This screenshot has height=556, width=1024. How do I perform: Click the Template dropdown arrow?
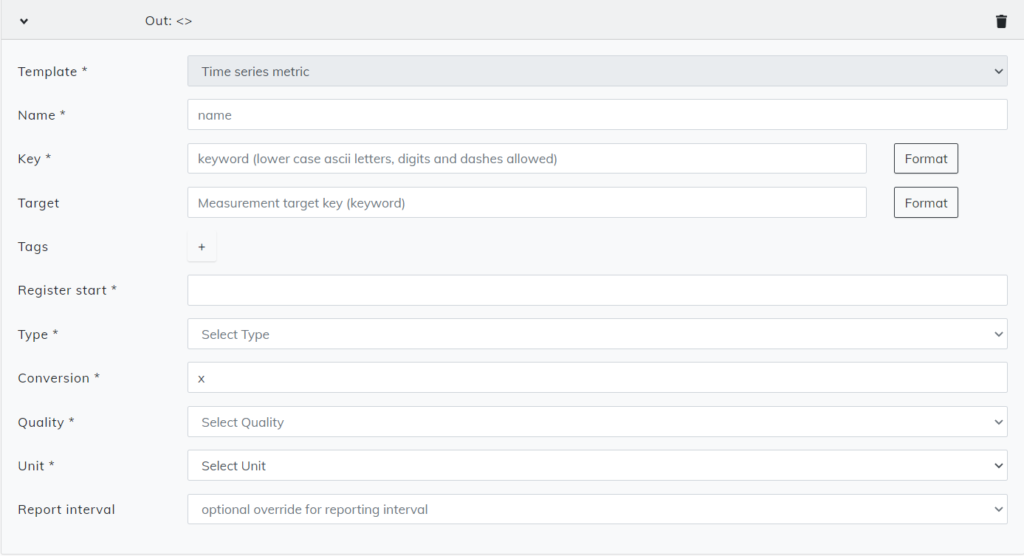[998, 71]
